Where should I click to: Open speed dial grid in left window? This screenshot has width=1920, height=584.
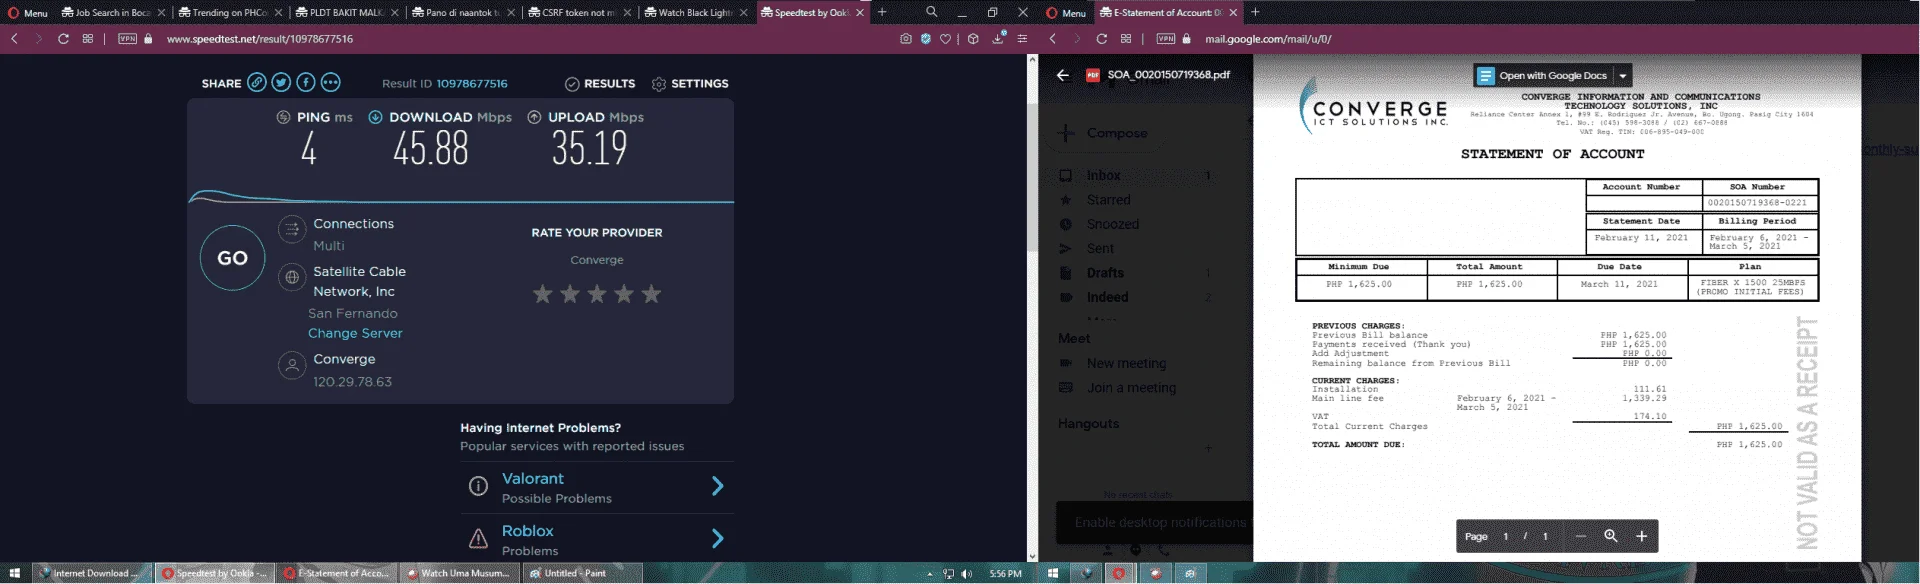(x=88, y=39)
